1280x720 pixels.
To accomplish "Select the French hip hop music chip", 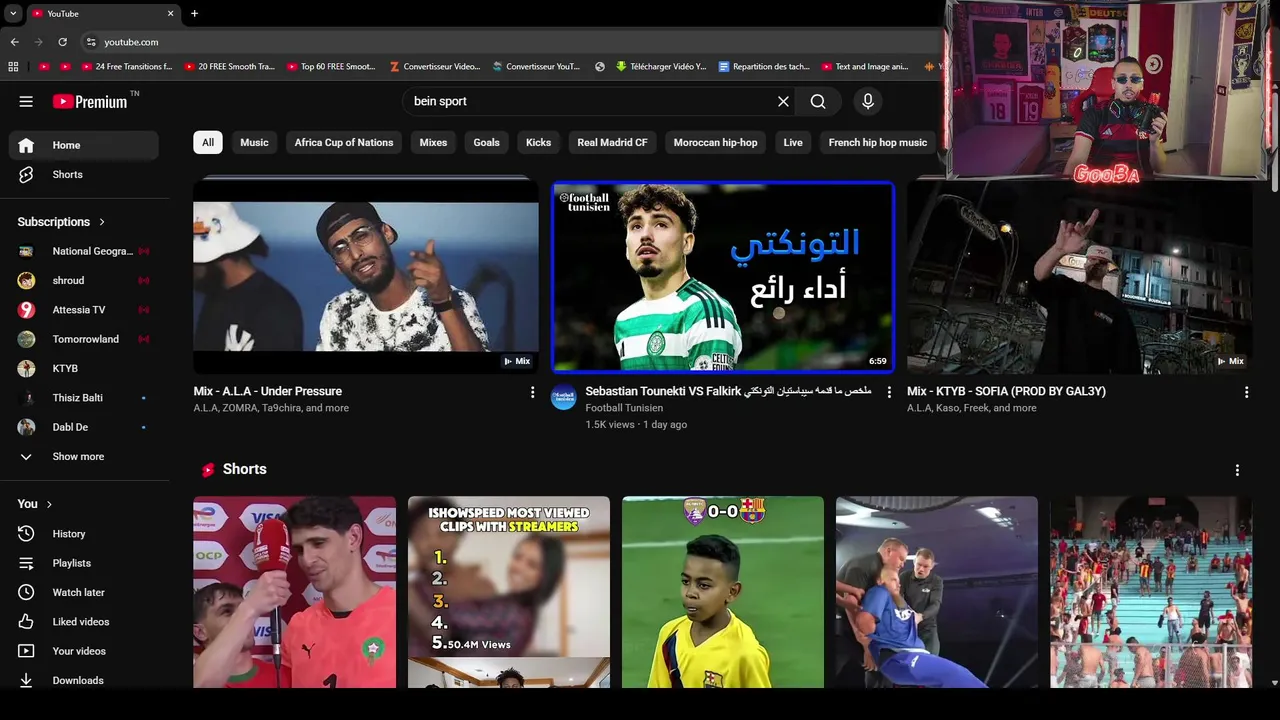I will click(878, 142).
